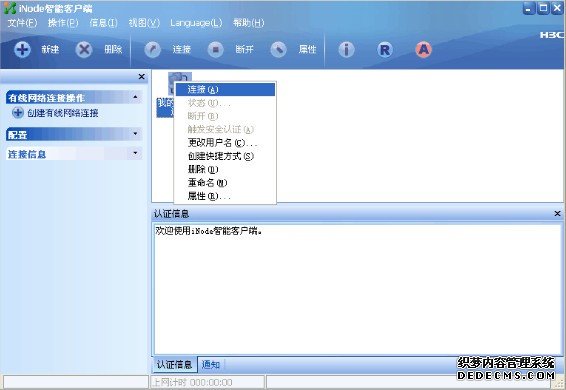Open the 帮助(H) menu
566x390 pixels.
pyautogui.click(x=249, y=23)
